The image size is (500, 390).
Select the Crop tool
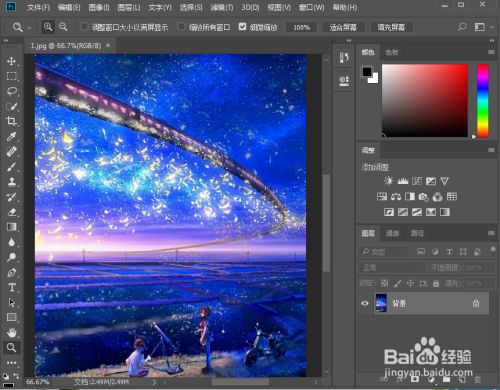tap(12, 121)
